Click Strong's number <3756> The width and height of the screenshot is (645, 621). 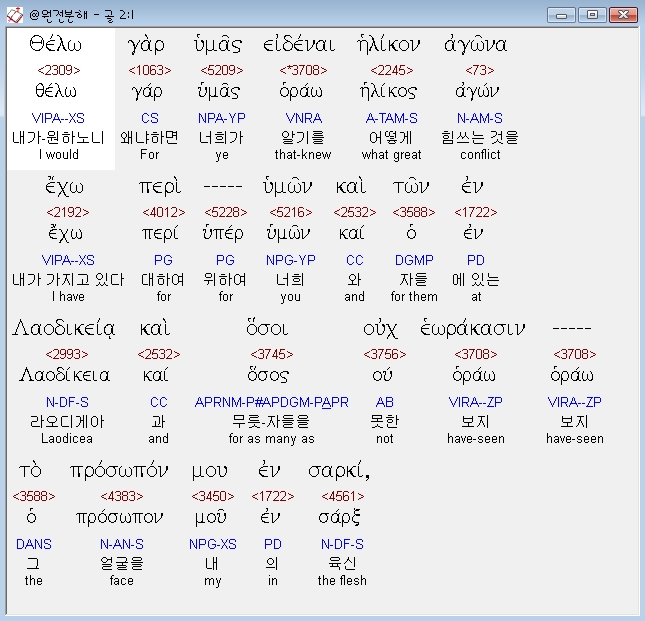[385, 355]
